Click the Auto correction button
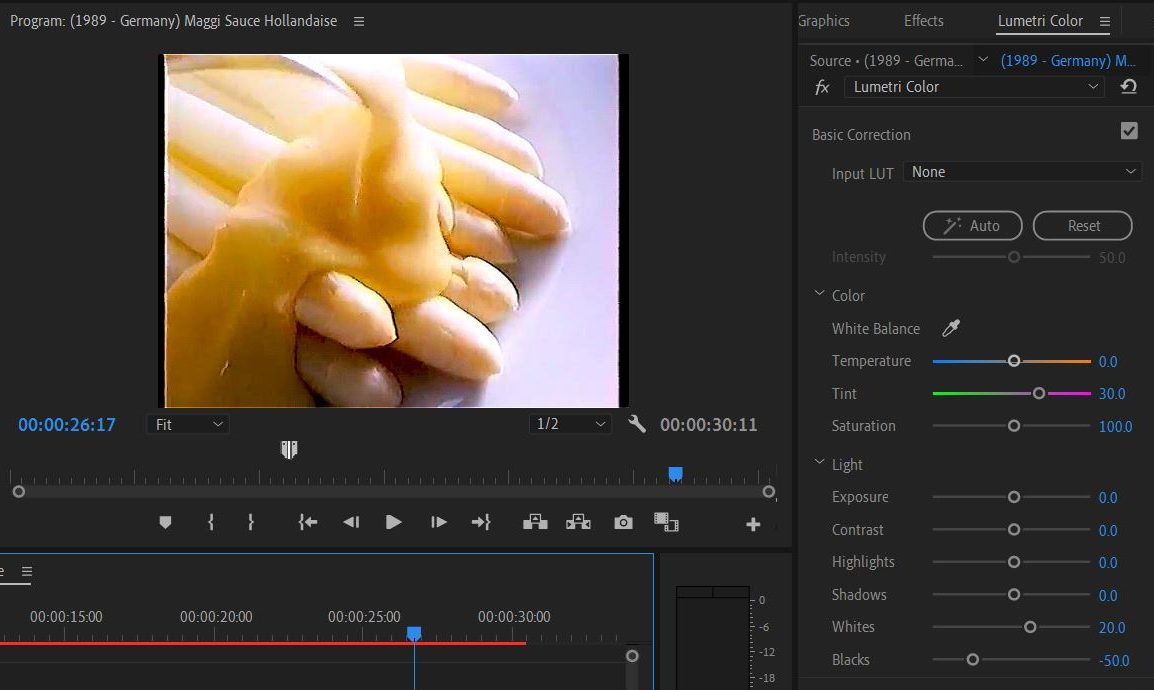 (973, 226)
